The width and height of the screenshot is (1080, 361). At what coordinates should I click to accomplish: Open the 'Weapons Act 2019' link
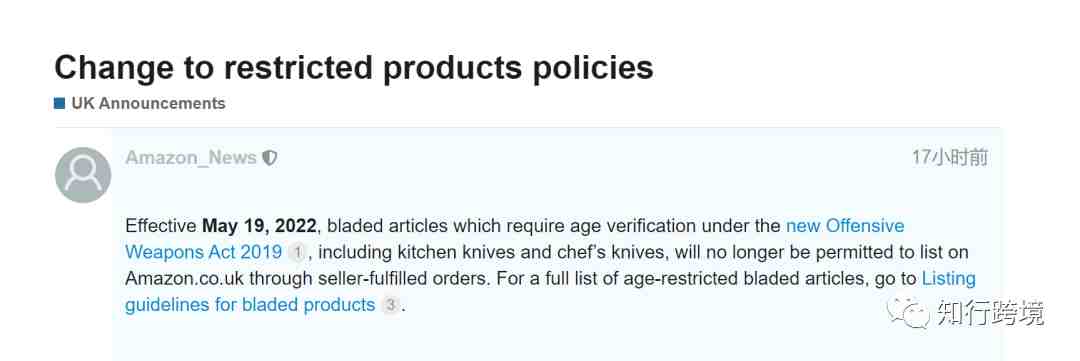tap(203, 252)
